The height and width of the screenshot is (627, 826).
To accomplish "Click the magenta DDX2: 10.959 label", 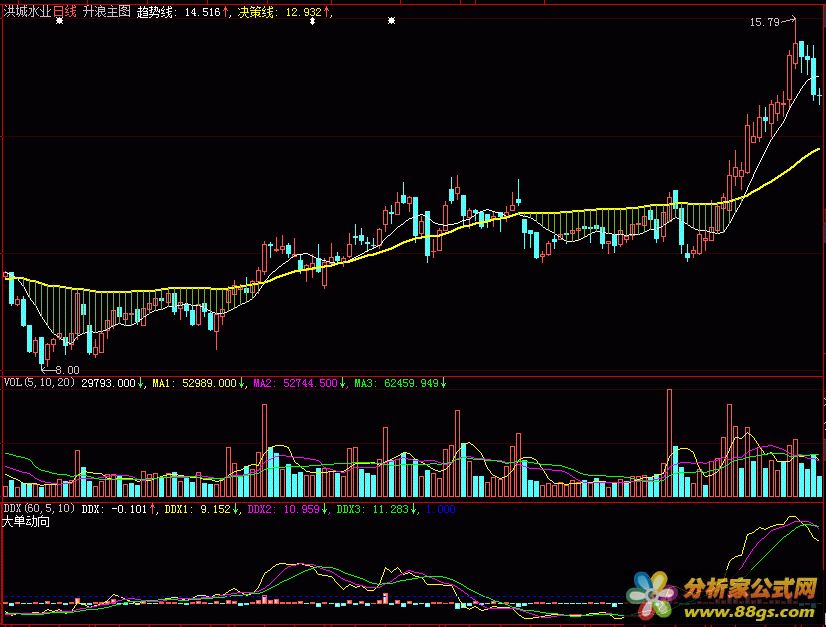I will 283,509.
